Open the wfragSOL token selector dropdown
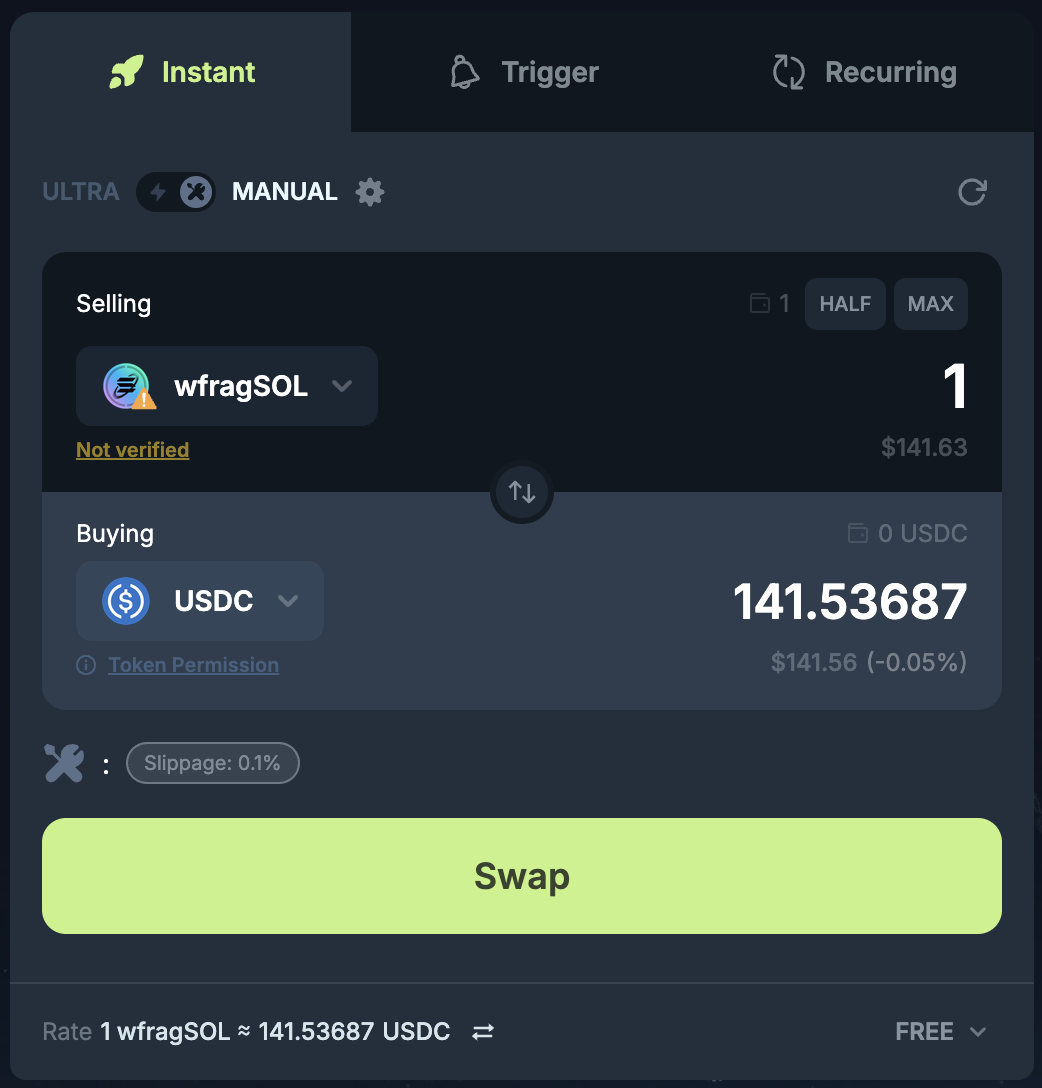Image resolution: width=1042 pixels, height=1088 pixels. [x=227, y=386]
